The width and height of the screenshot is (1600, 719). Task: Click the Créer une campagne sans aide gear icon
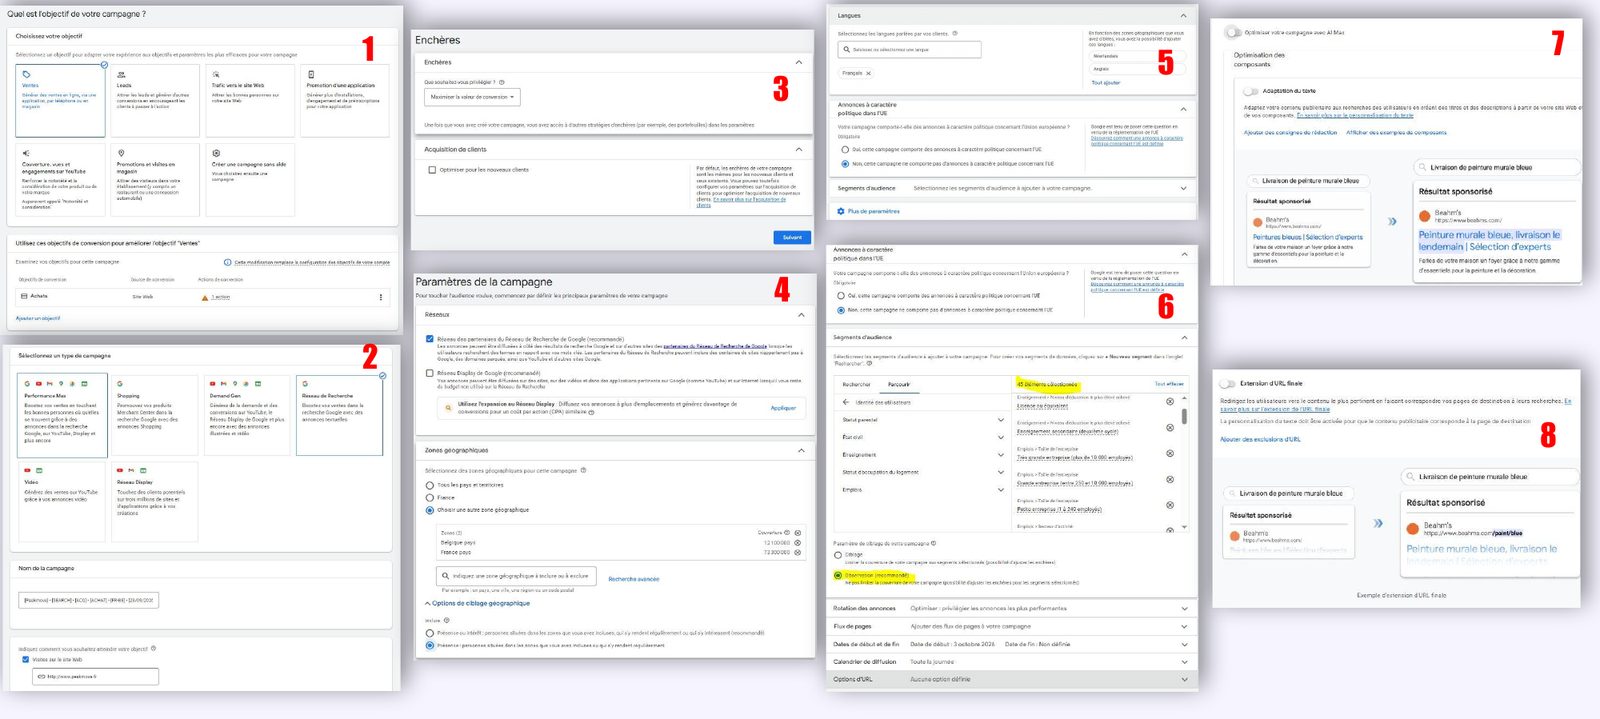coord(216,153)
